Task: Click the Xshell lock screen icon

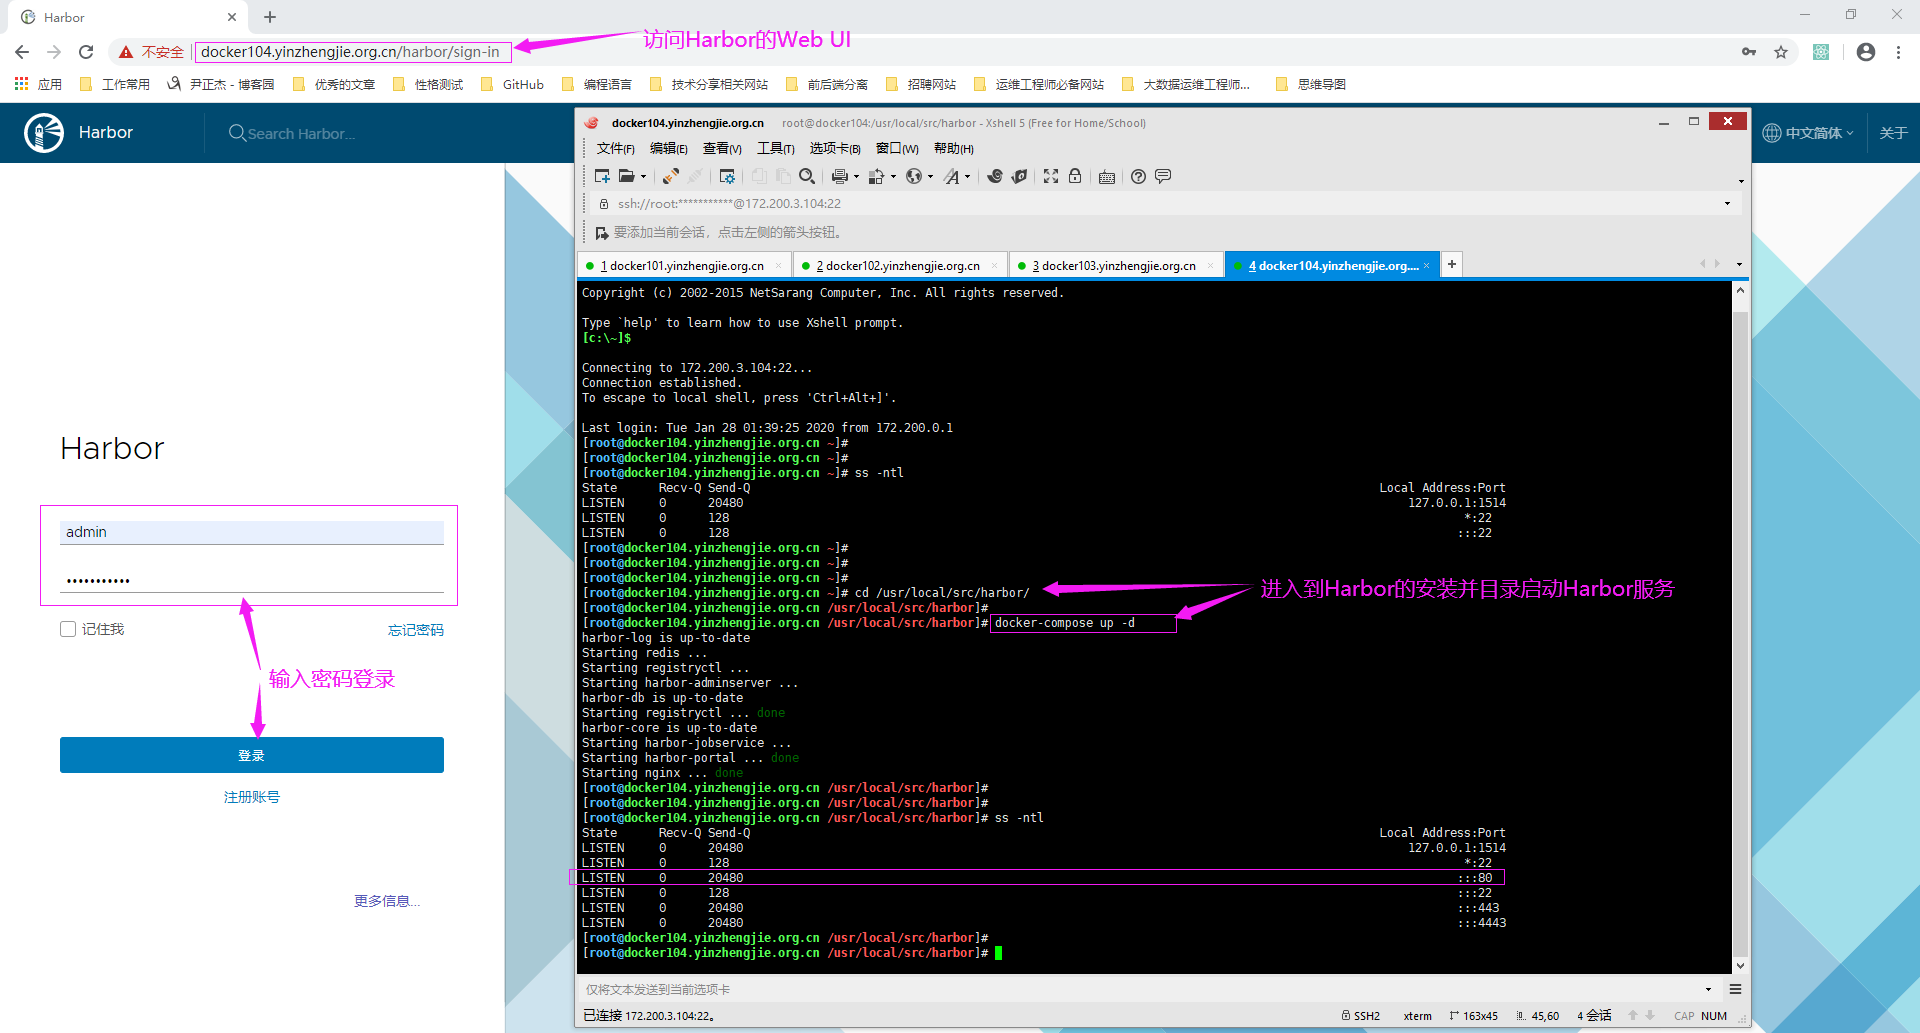Action: pyautogui.click(x=1075, y=176)
